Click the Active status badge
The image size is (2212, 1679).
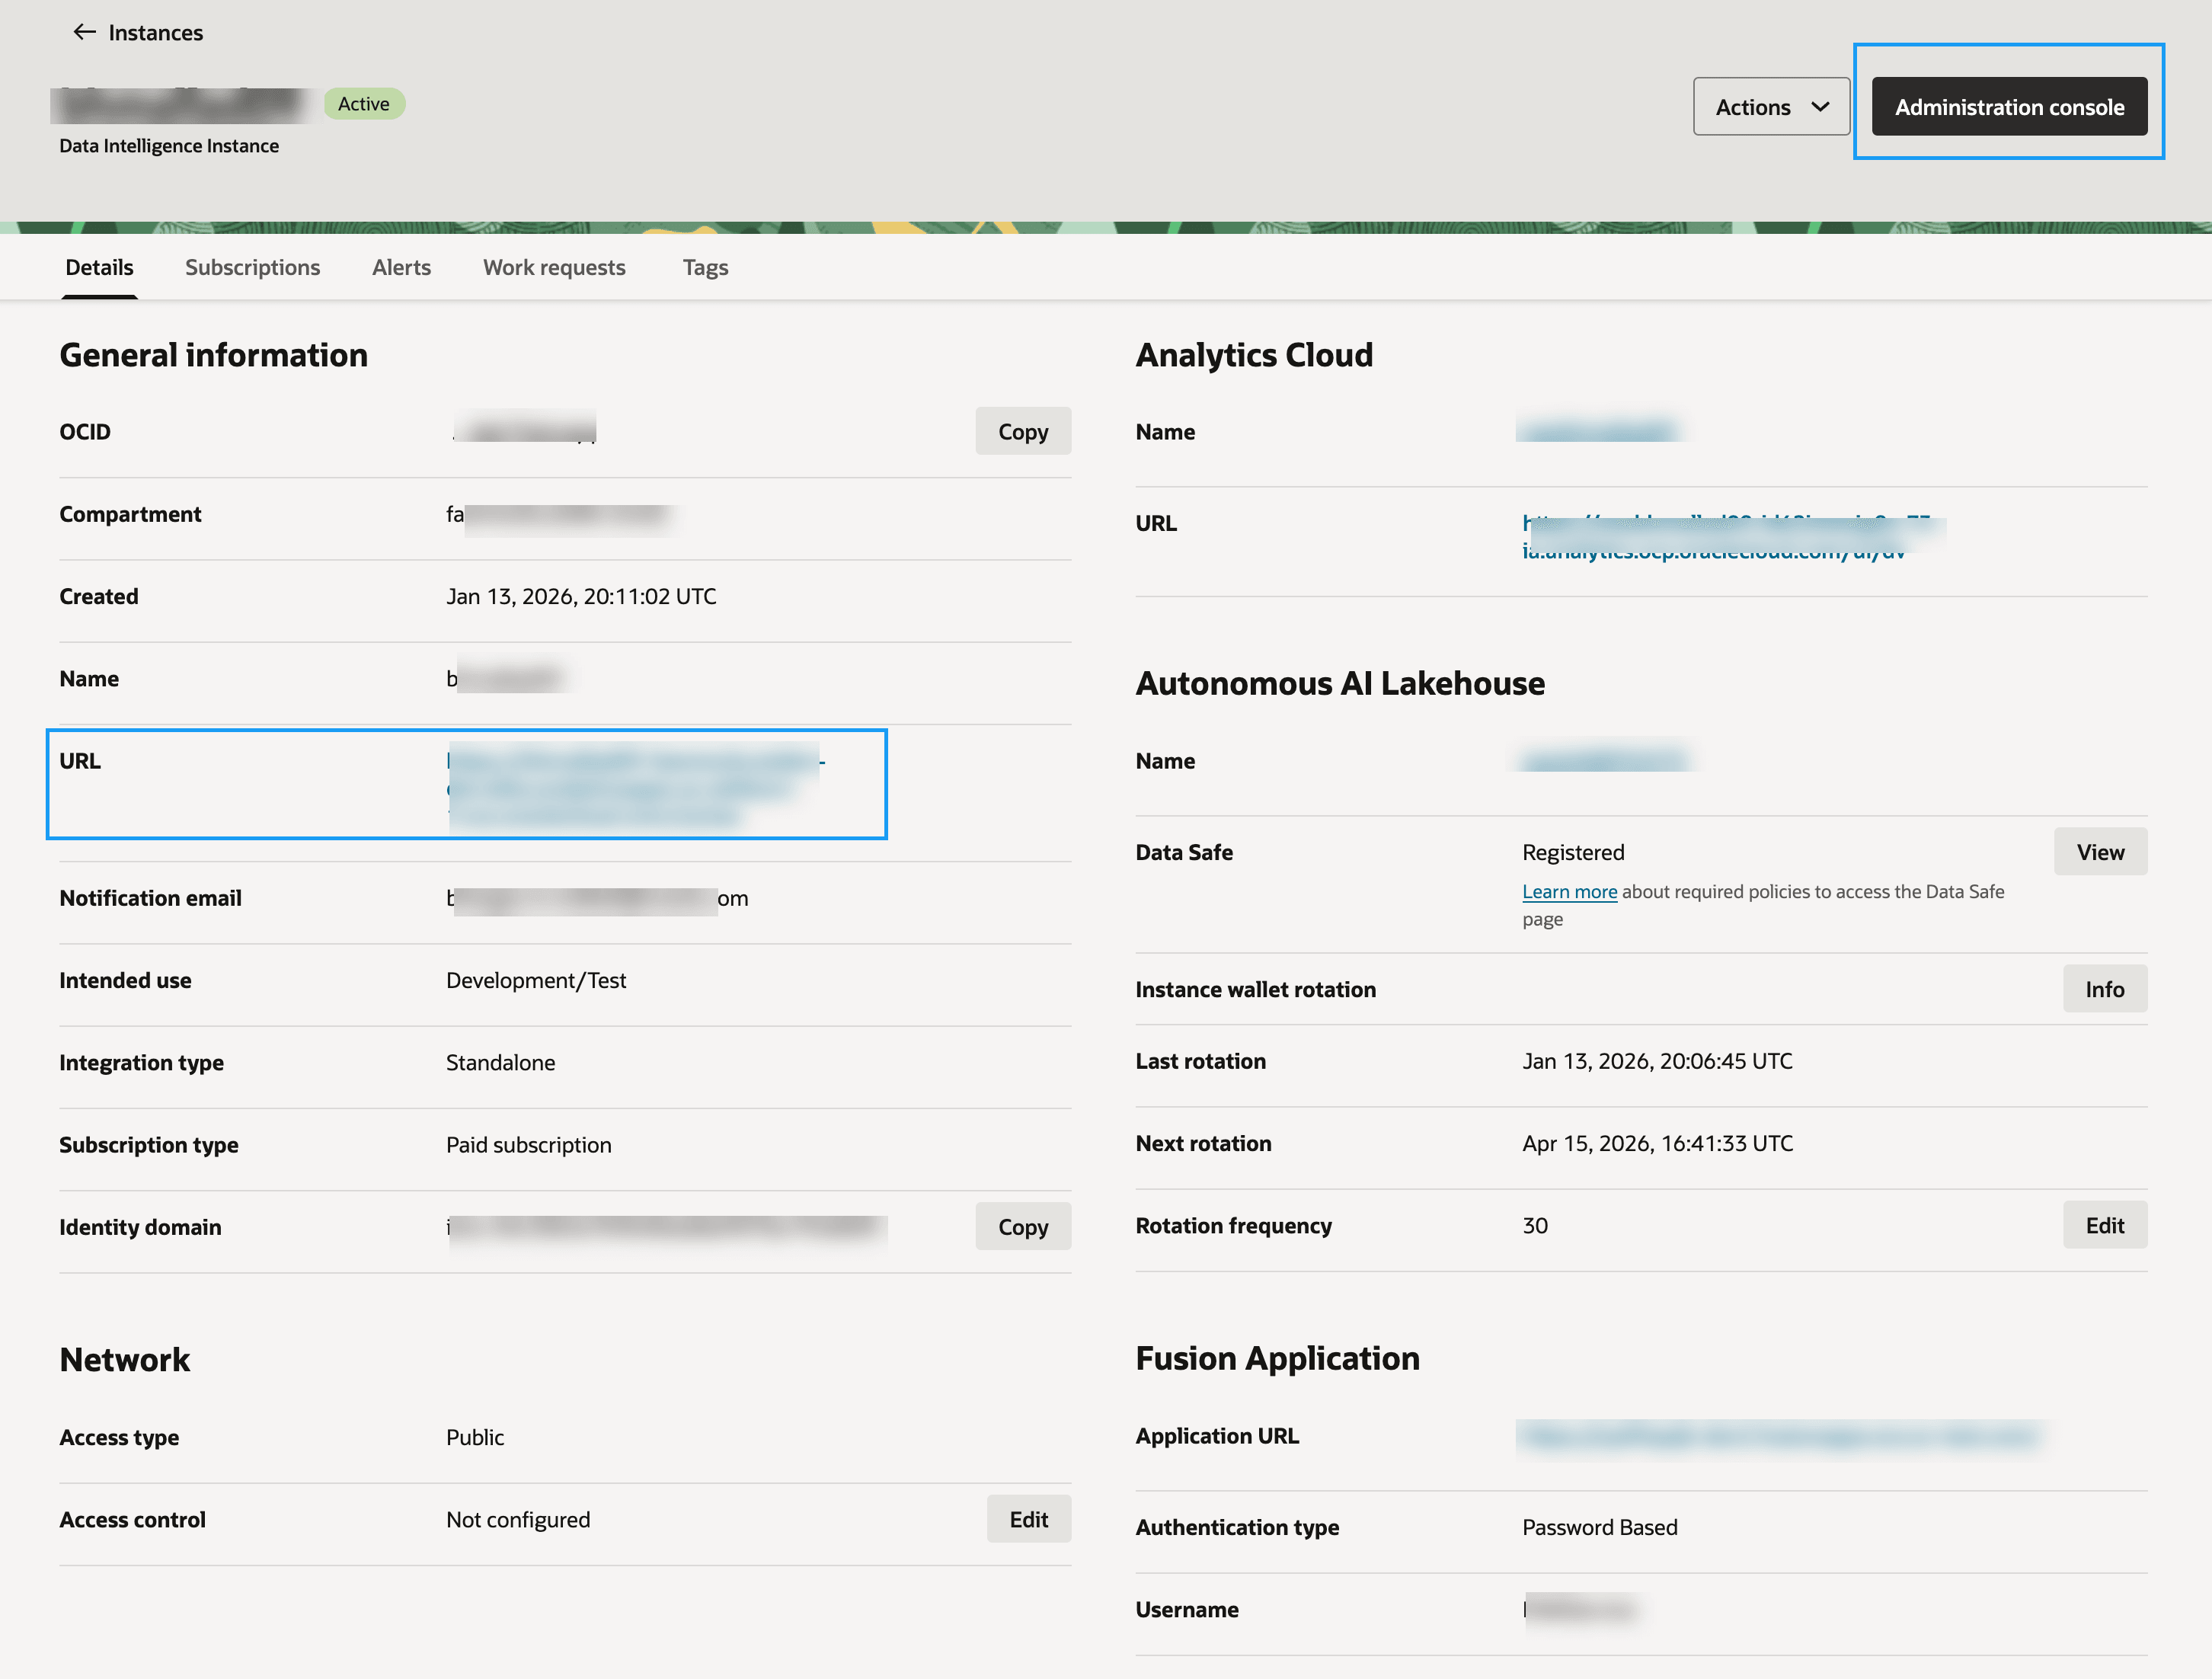pyautogui.click(x=363, y=103)
